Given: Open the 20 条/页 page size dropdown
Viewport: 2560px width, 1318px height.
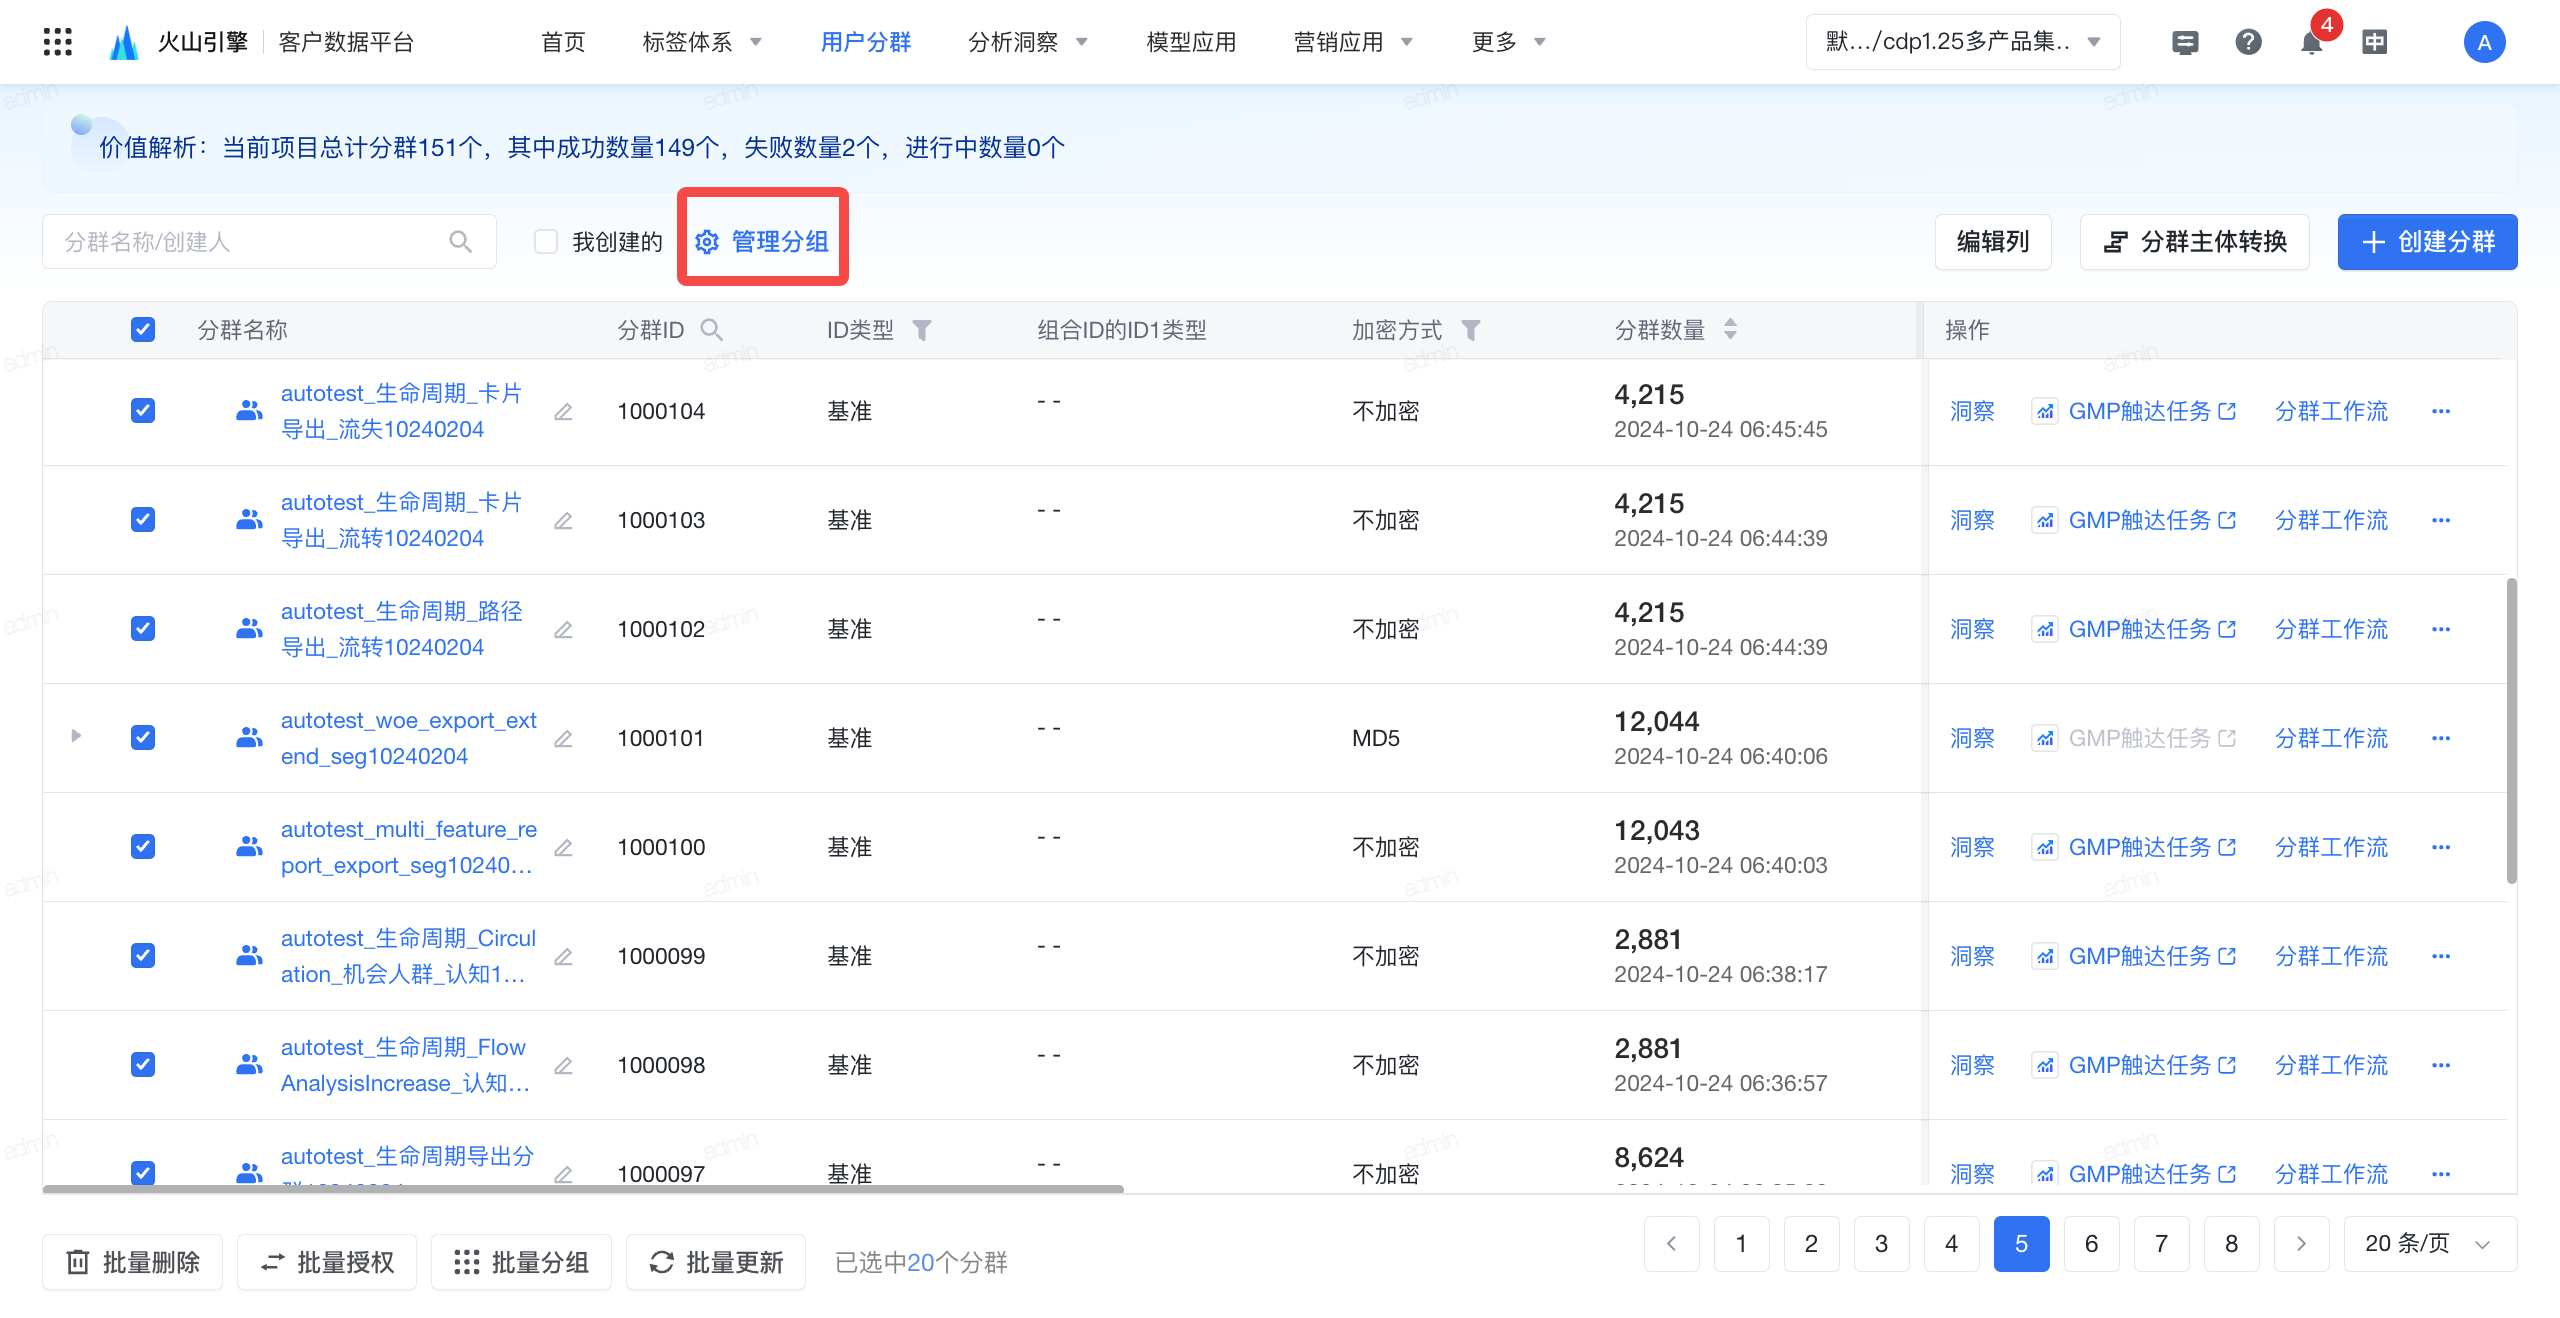Looking at the screenshot, I should (2428, 1244).
